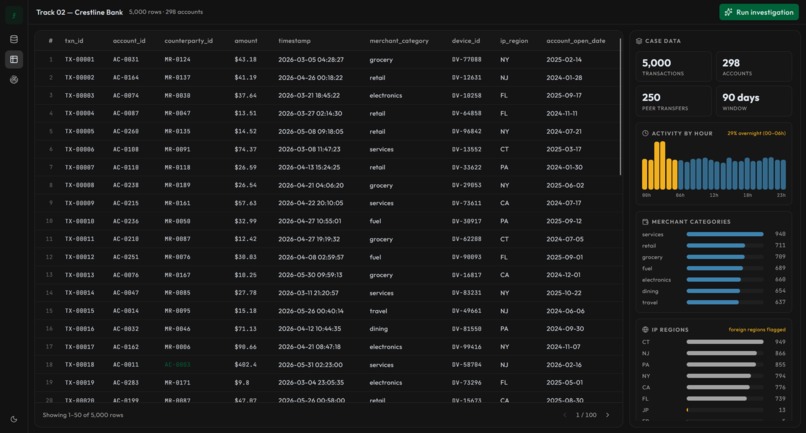Click the fuel row in Merchant Categories
The height and width of the screenshot is (433, 806).
pyautogui.click(x=713, y=268)
